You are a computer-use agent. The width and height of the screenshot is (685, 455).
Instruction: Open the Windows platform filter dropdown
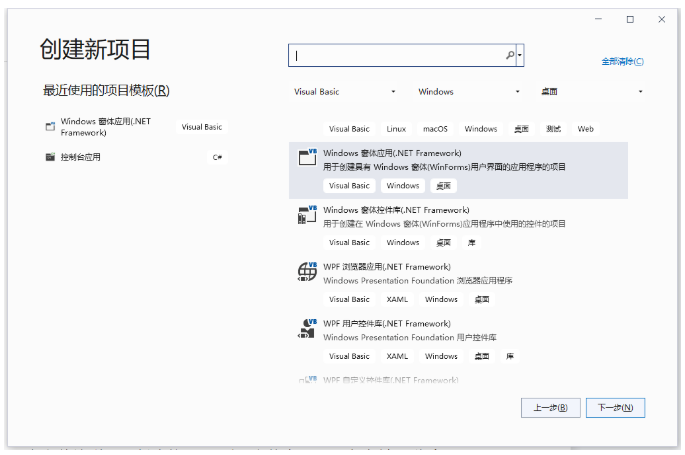[x=468, y=92]
